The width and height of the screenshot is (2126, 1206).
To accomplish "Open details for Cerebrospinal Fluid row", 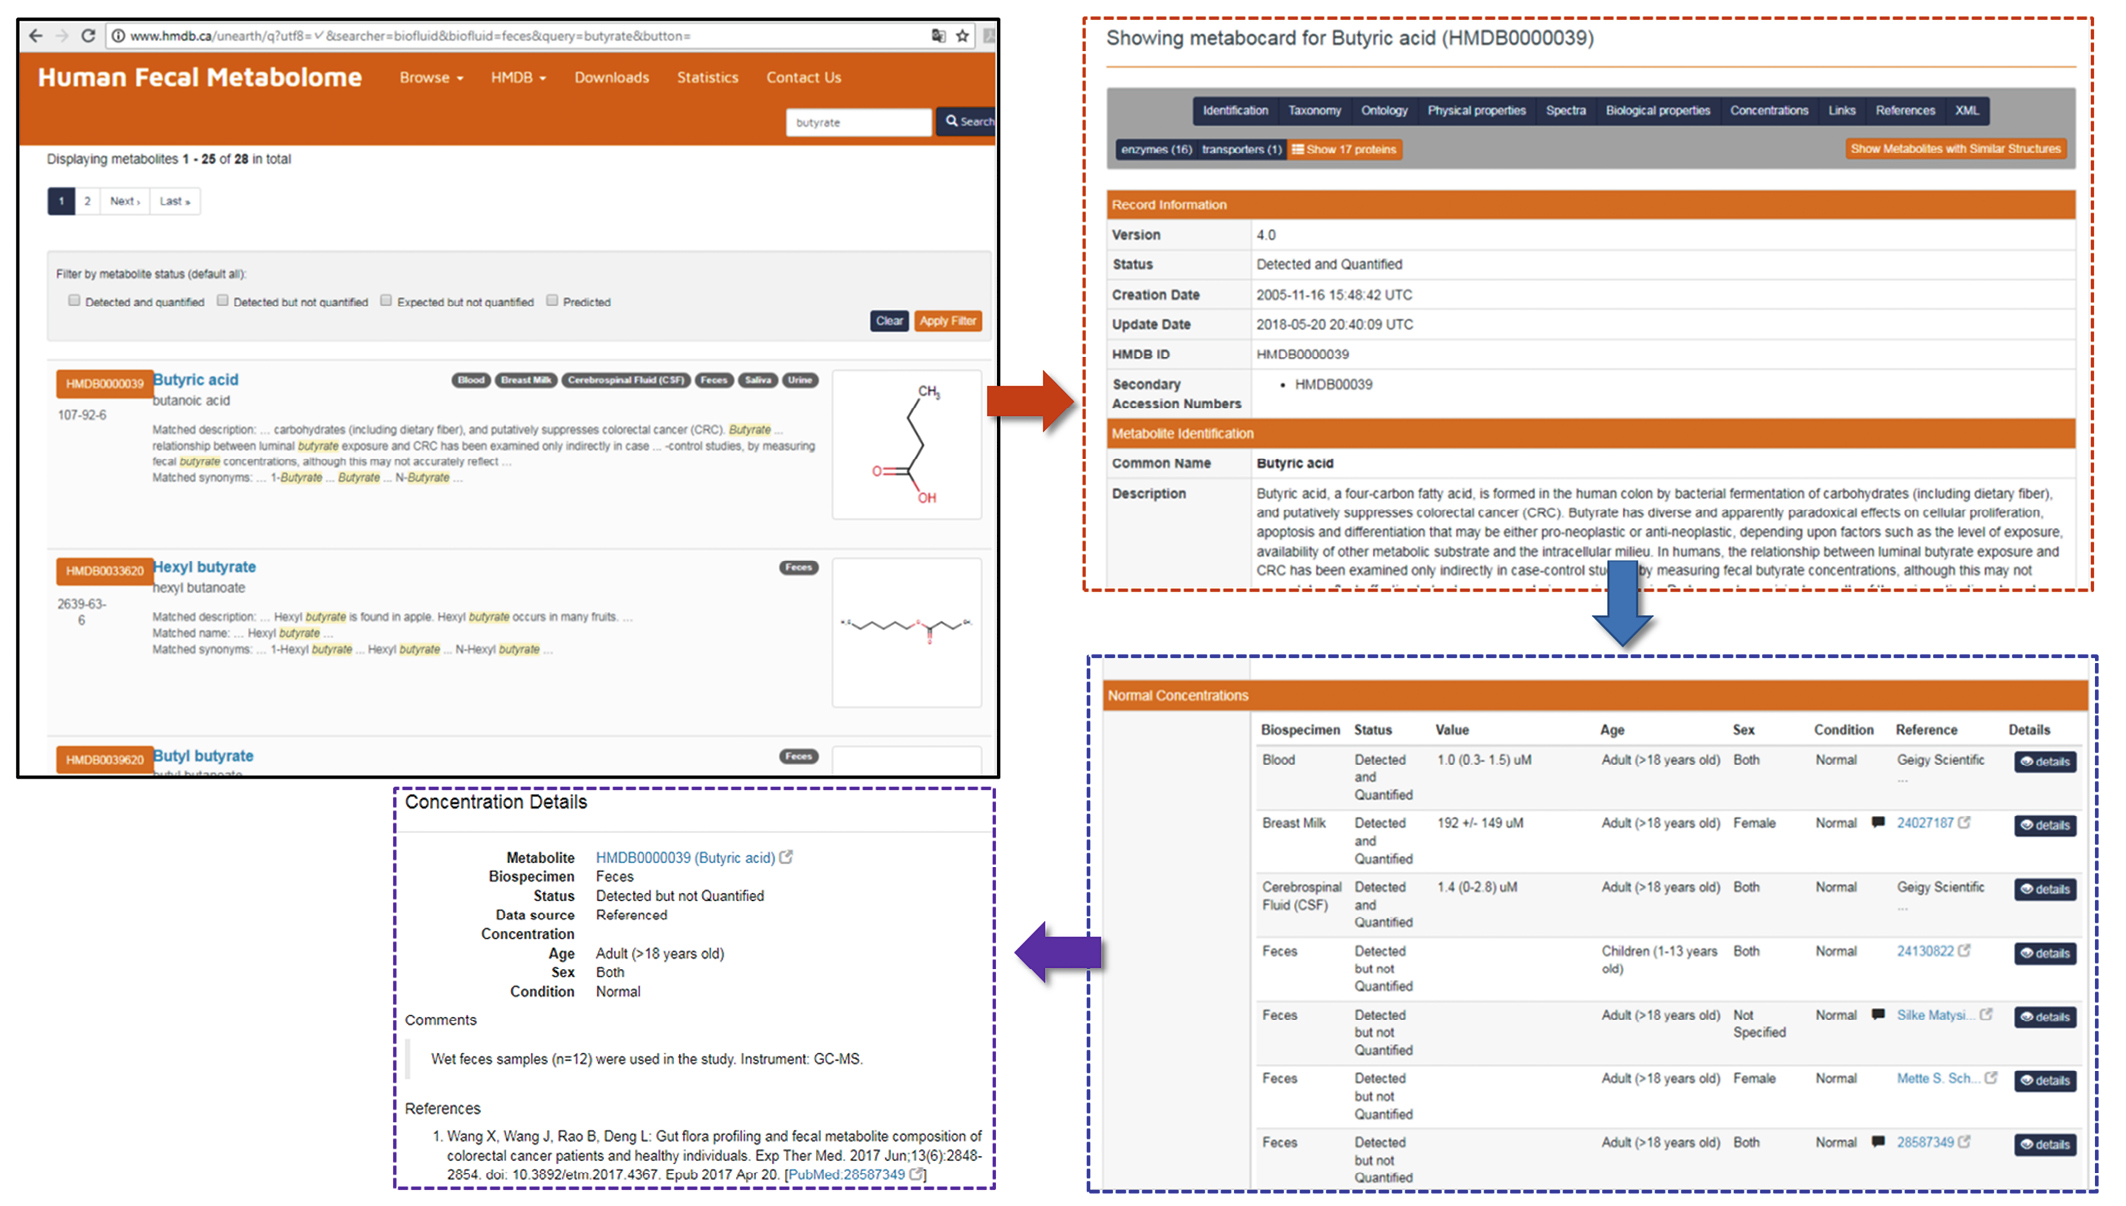I will (2045, 889).
